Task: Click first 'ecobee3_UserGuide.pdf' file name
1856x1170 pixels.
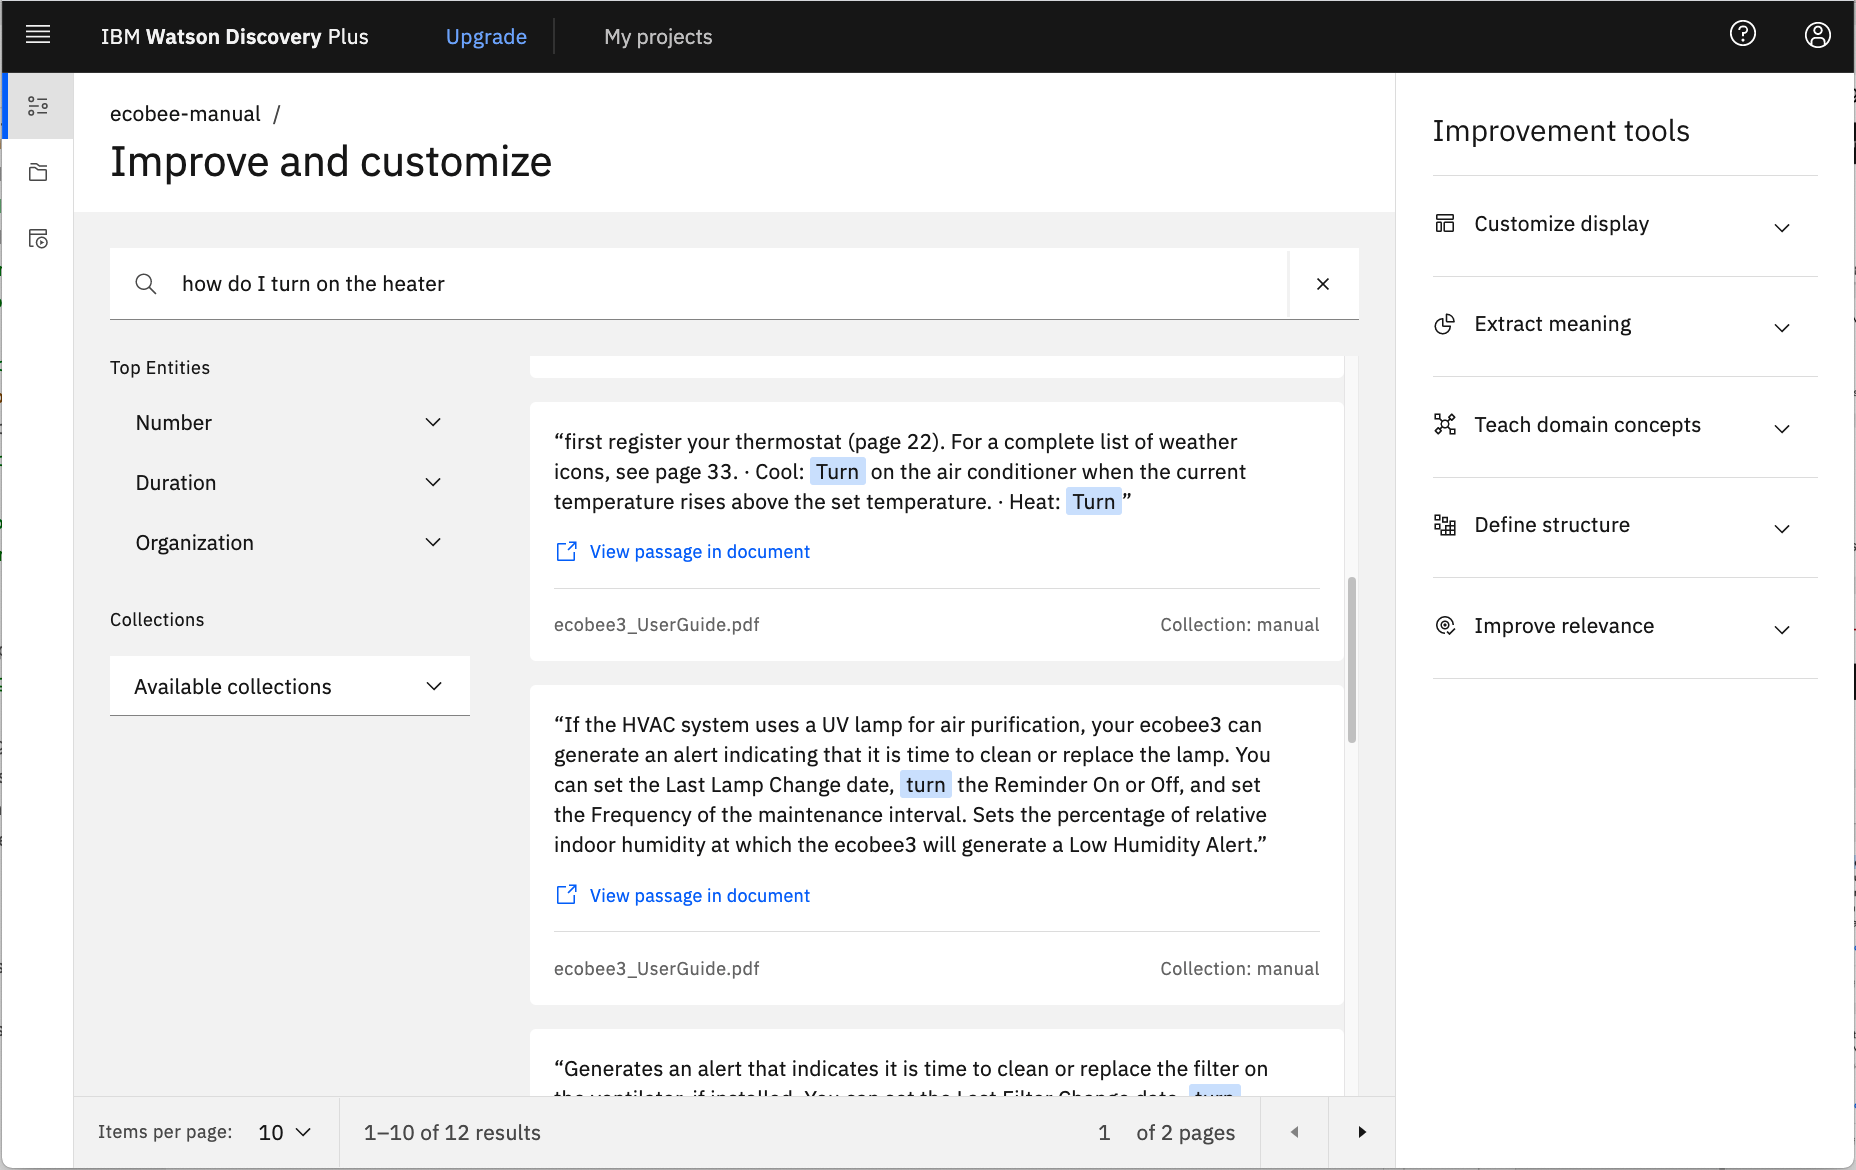Action: click(x=657, y=625)
